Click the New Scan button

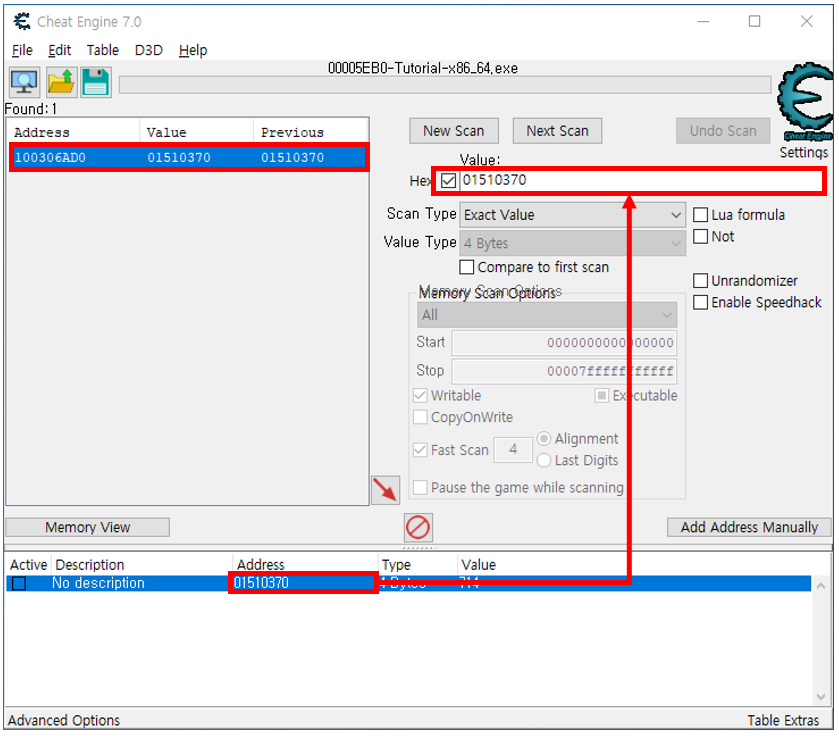click(x=454, y=131)
